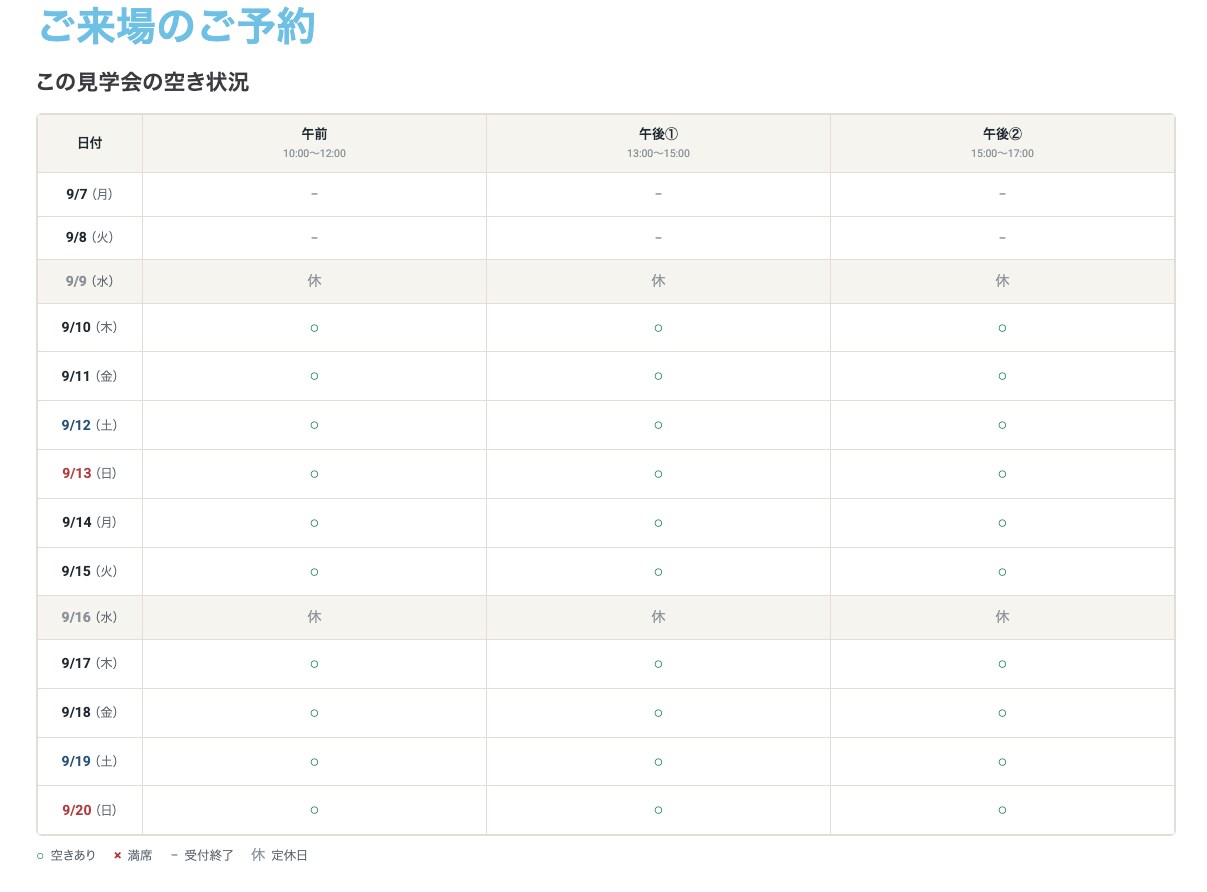This screenshot has height=892, width=1207.
Task: Click the 9/16 午後② 休 closed mark
Action: [1002, 618]
